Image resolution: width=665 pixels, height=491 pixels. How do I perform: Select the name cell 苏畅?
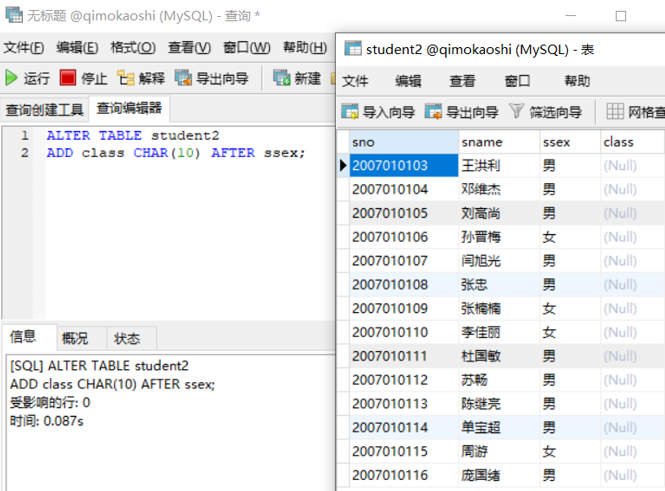coord(499,380)
